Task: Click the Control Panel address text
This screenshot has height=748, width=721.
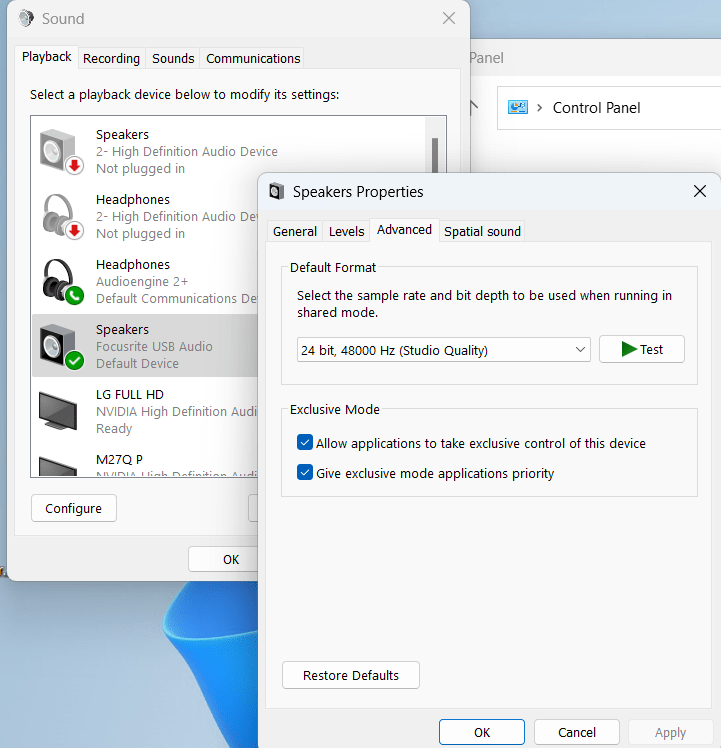Action: coord(596,108)
